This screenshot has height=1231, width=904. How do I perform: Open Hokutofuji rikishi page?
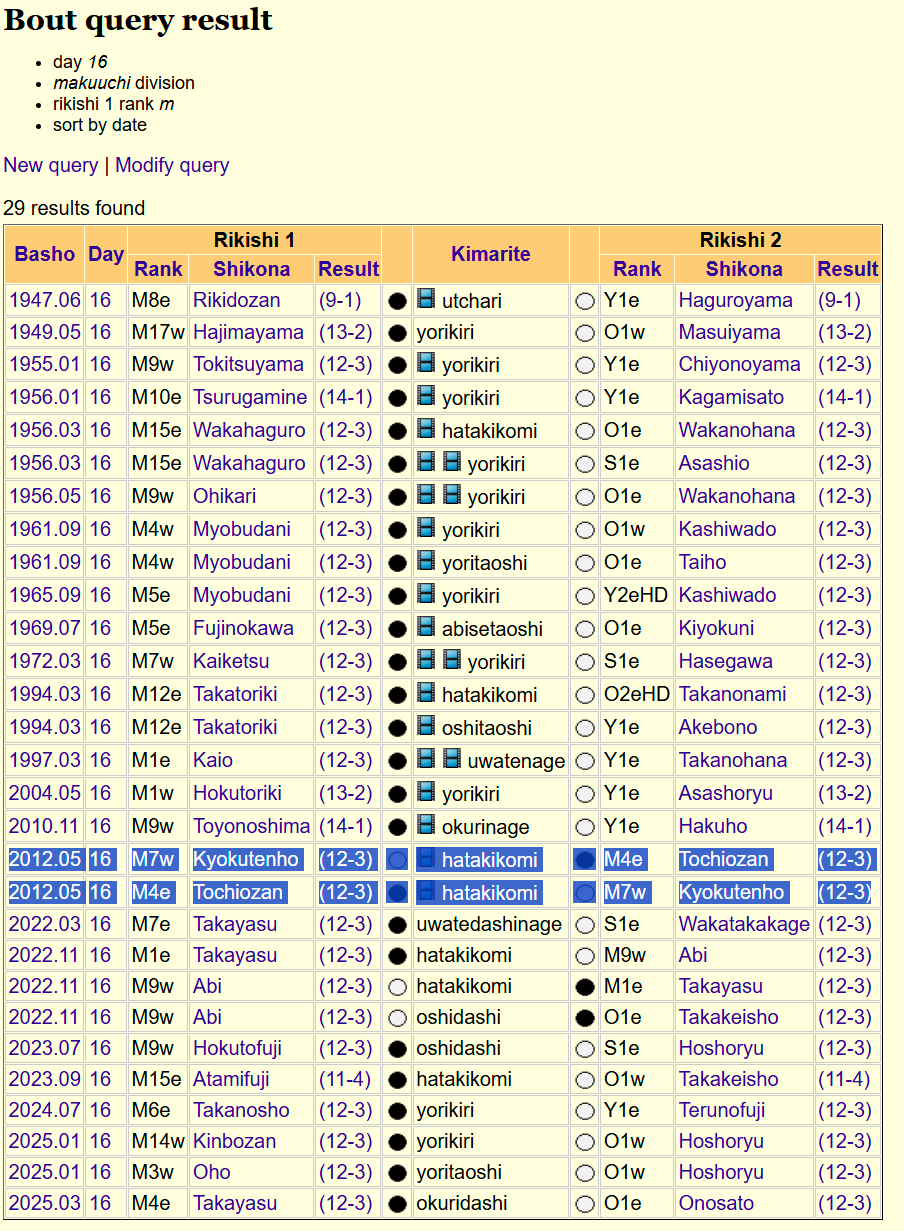click(238, 1048)
